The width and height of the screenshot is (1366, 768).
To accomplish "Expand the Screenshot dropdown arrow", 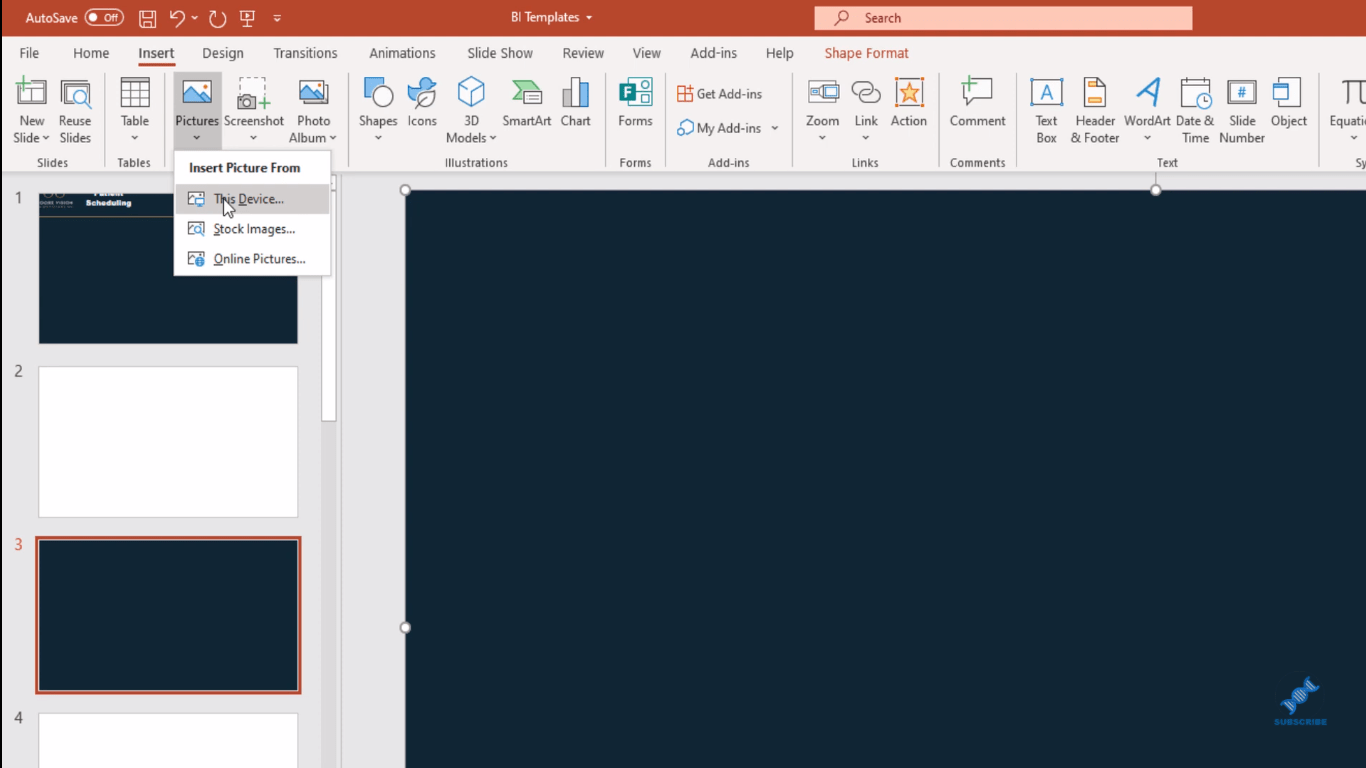I will pos(253,138).
